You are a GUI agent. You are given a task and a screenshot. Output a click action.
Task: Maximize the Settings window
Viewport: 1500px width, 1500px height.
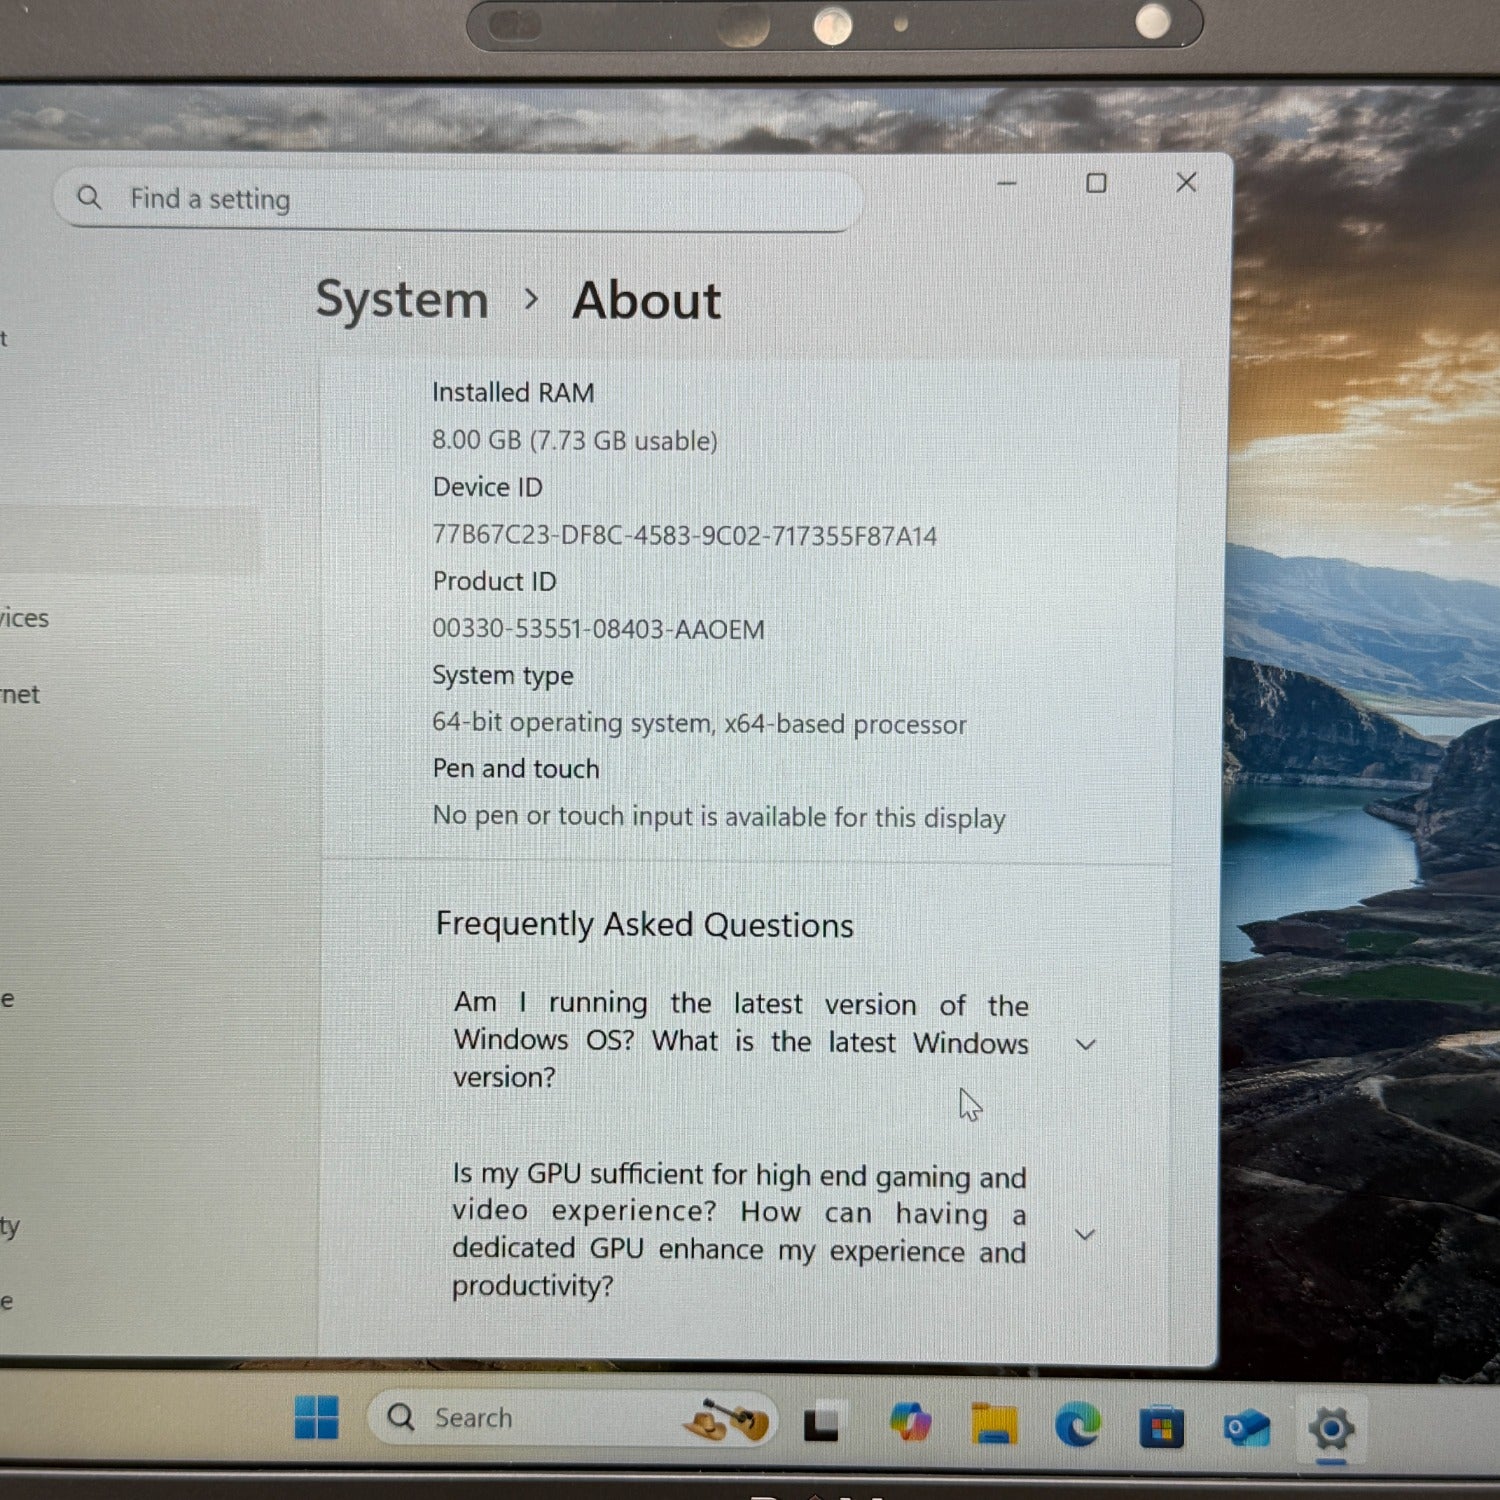click(x=1096, y=183)
